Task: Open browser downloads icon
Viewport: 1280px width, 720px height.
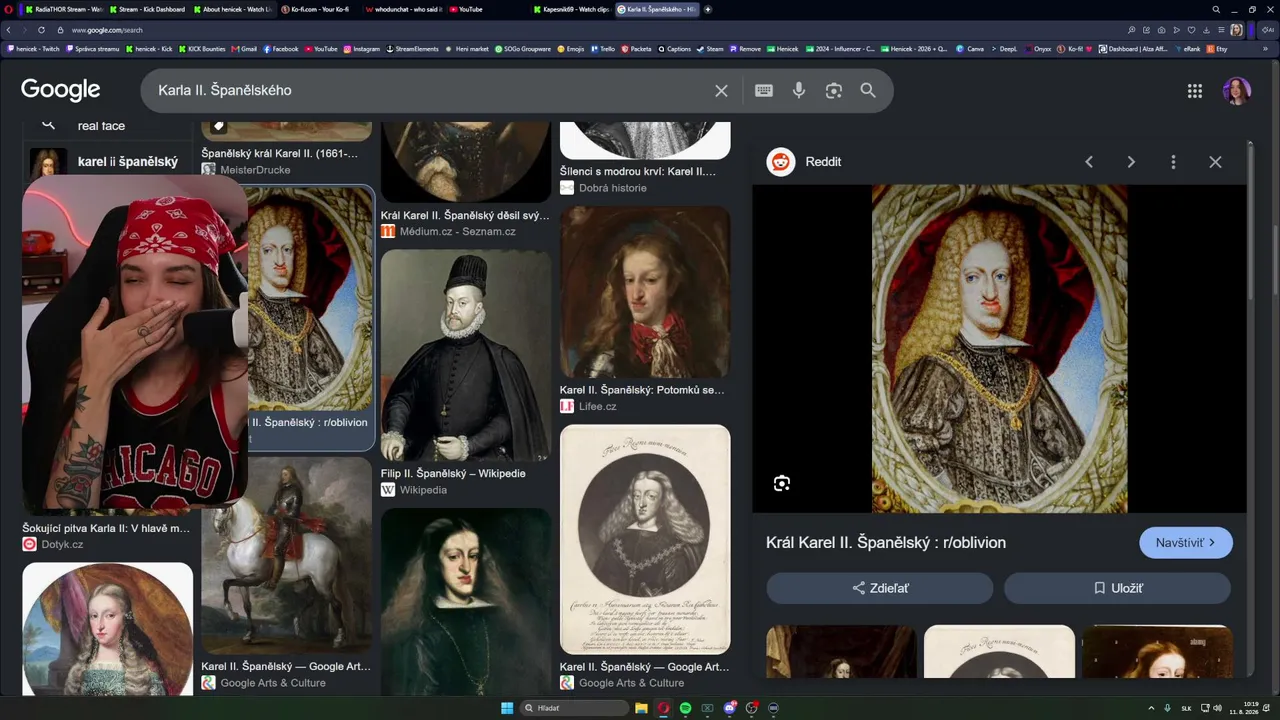Action: 1205,30
